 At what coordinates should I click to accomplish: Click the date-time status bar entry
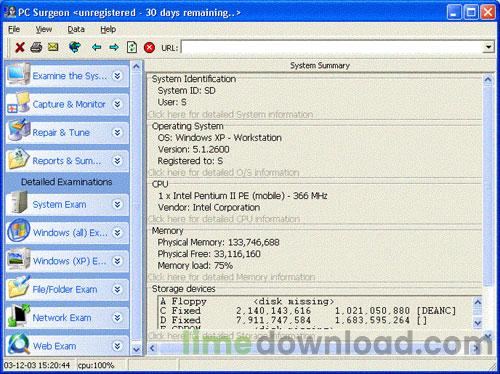tap(37, 365)
